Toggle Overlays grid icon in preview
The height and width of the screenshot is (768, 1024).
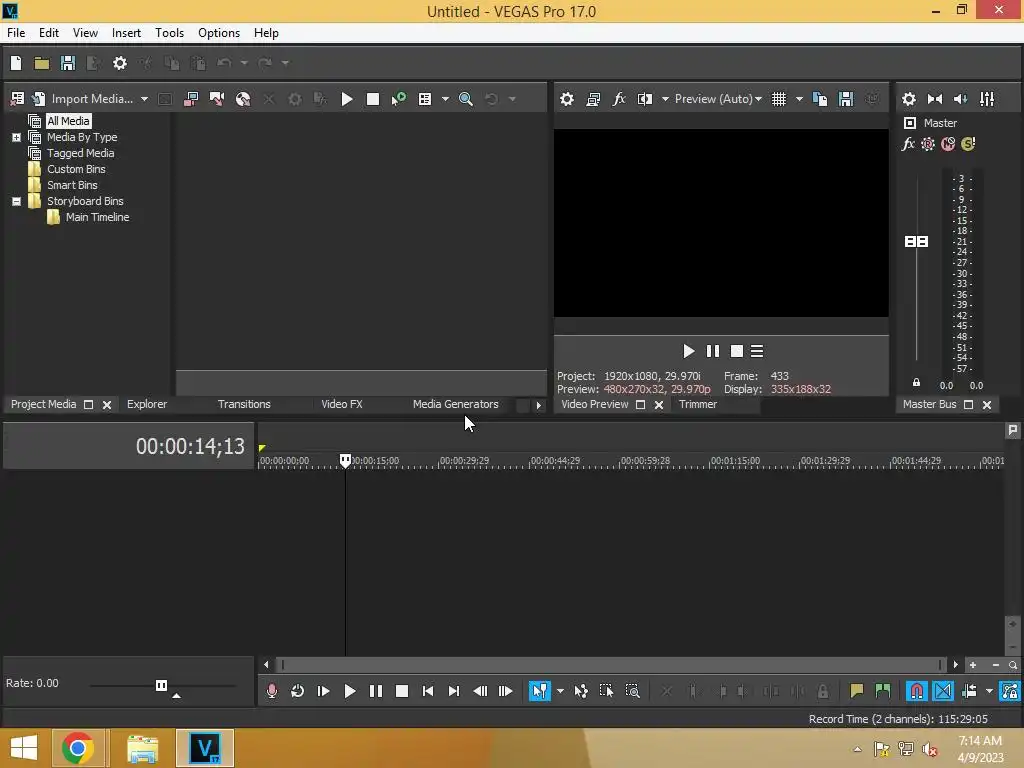778,99
